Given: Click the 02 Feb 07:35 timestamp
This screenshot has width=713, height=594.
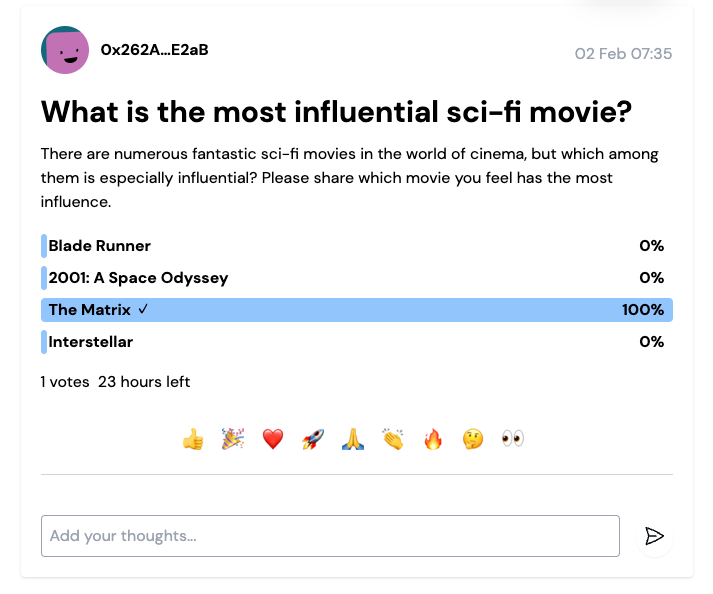Looking at the screenshot, I should (x=623, y=54).
